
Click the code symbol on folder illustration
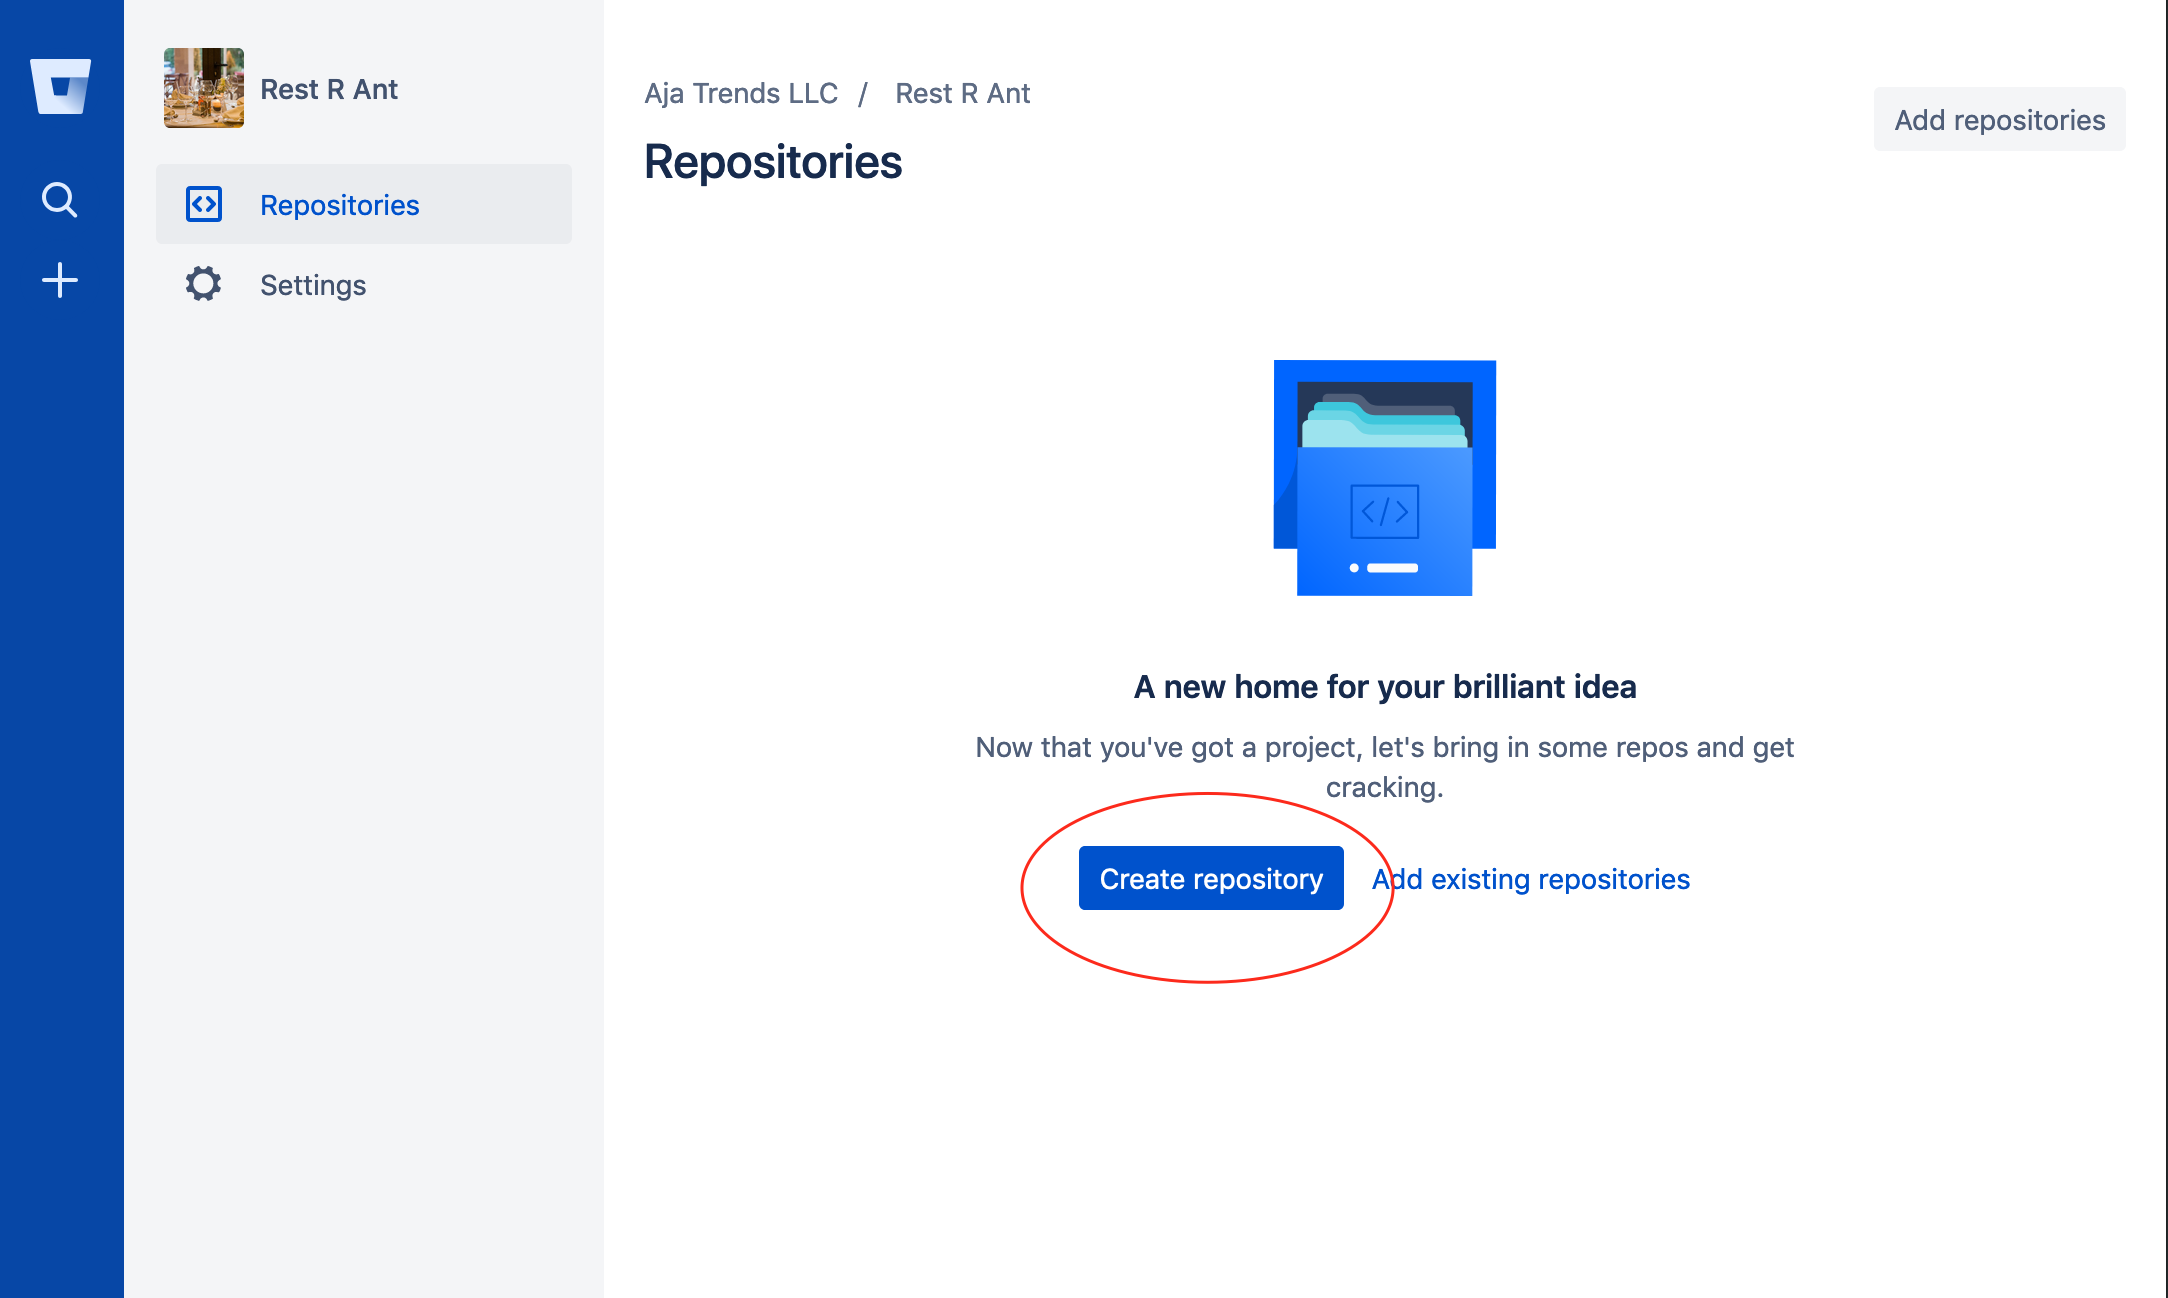[1385, 512]
